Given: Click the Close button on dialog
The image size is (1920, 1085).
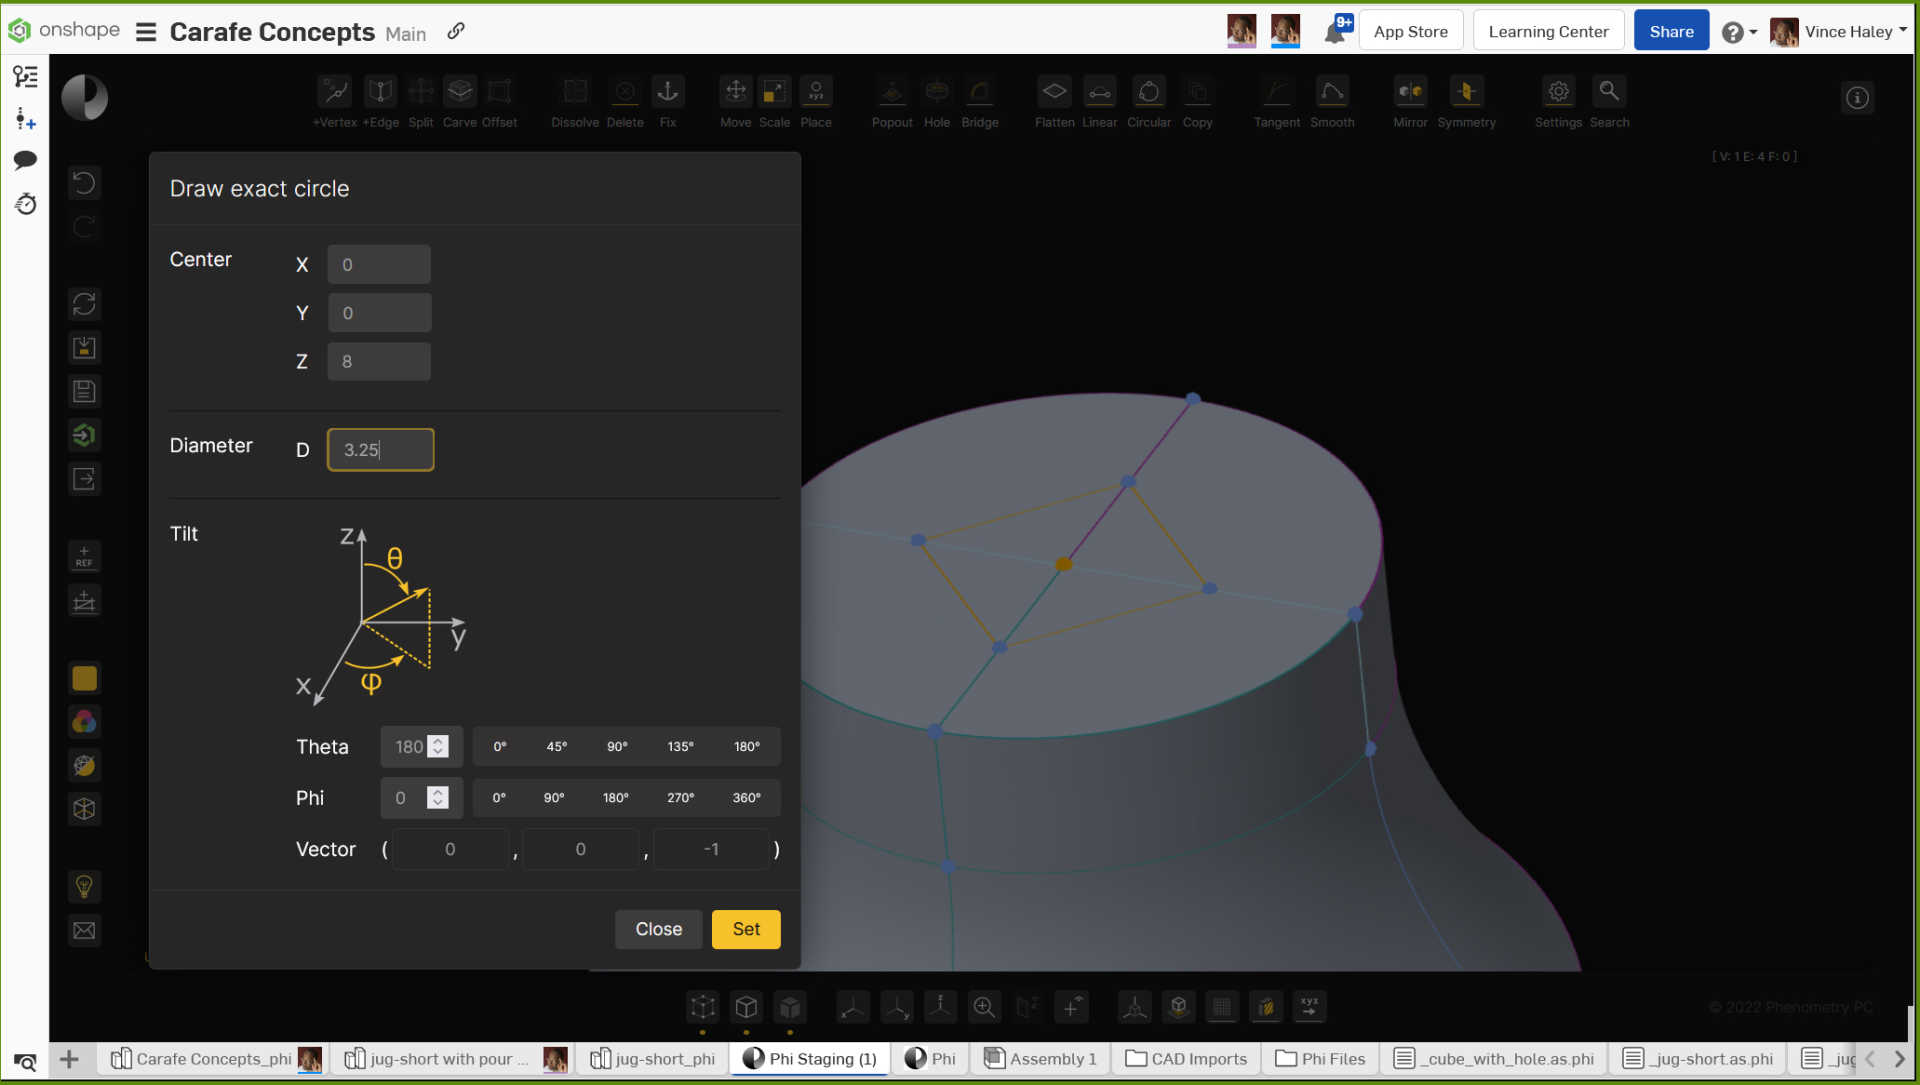Looking at the screenshot, I should click(x=659, y=928).
